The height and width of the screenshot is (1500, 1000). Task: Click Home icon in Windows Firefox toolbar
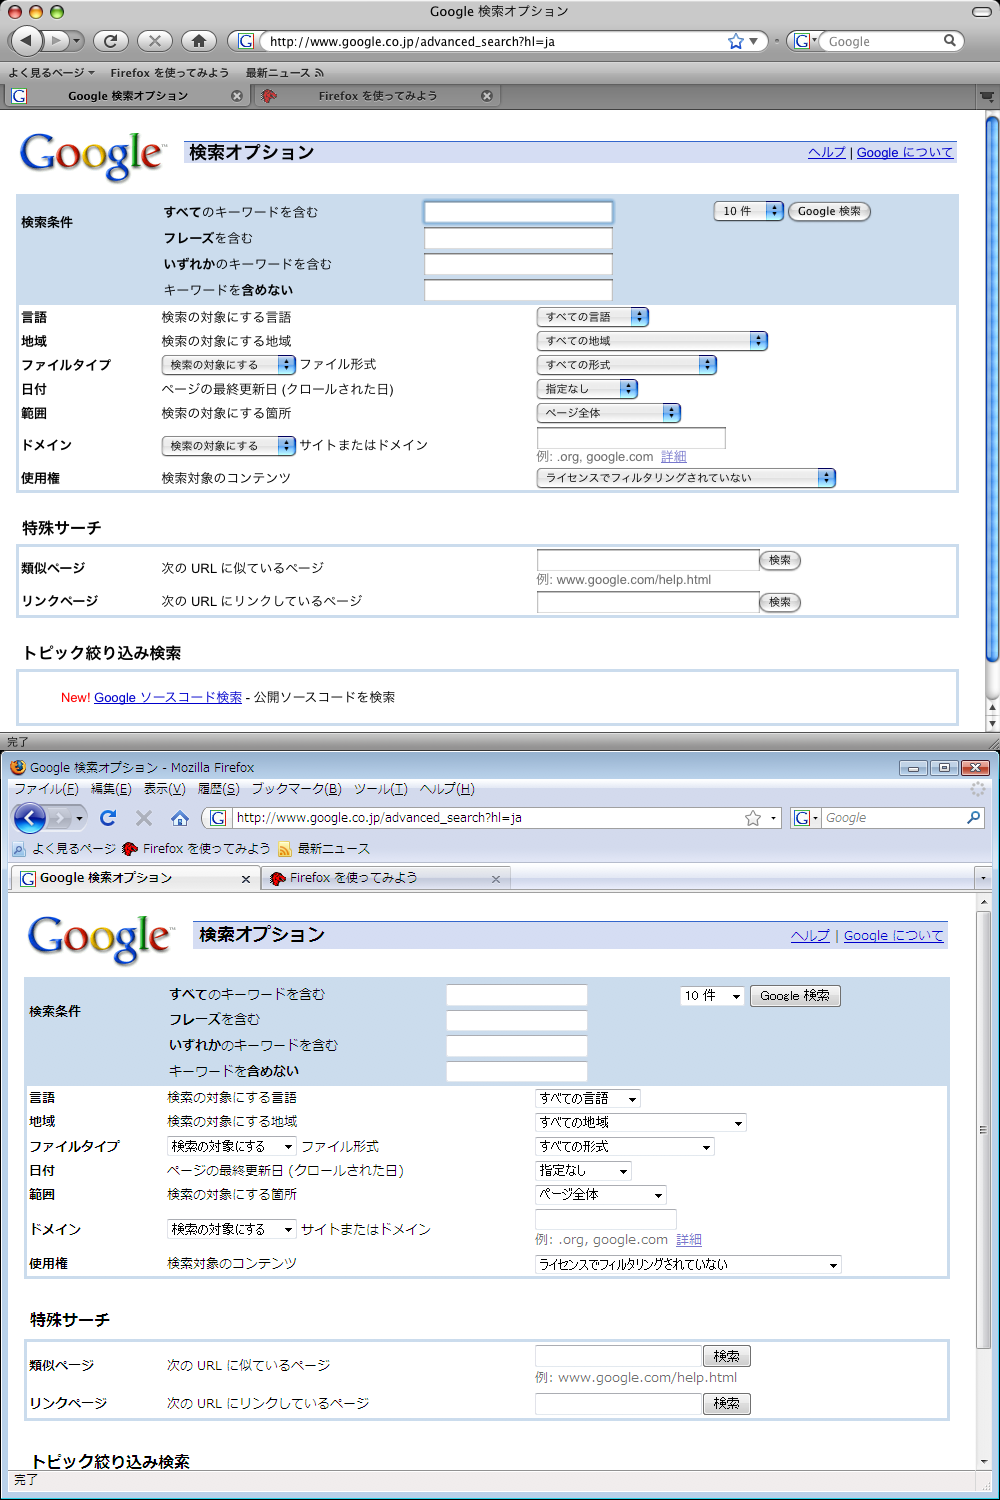tap(180, 818)
